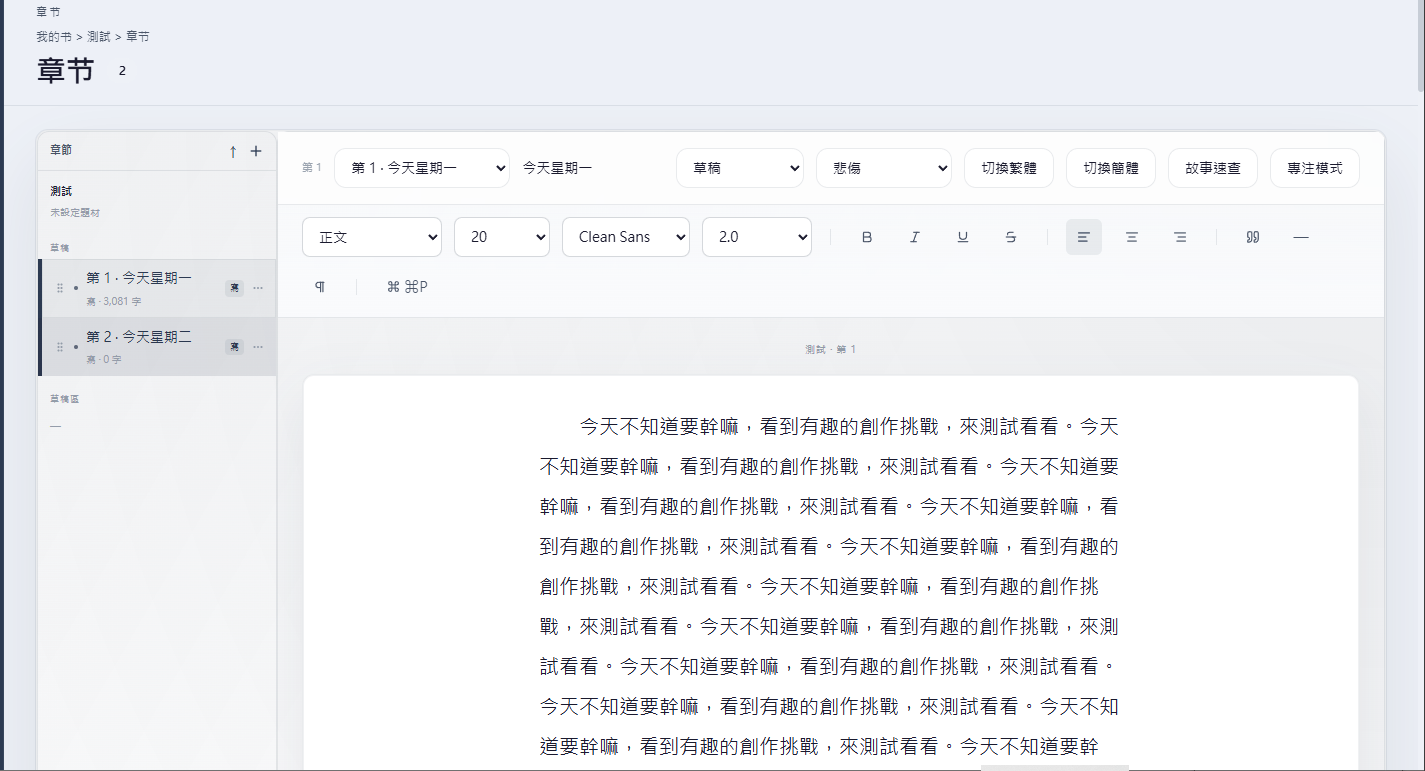This screenshot has width=1425, height=771.
Task: Add a new chapter with the plus icon
Action: coord(256,151)
